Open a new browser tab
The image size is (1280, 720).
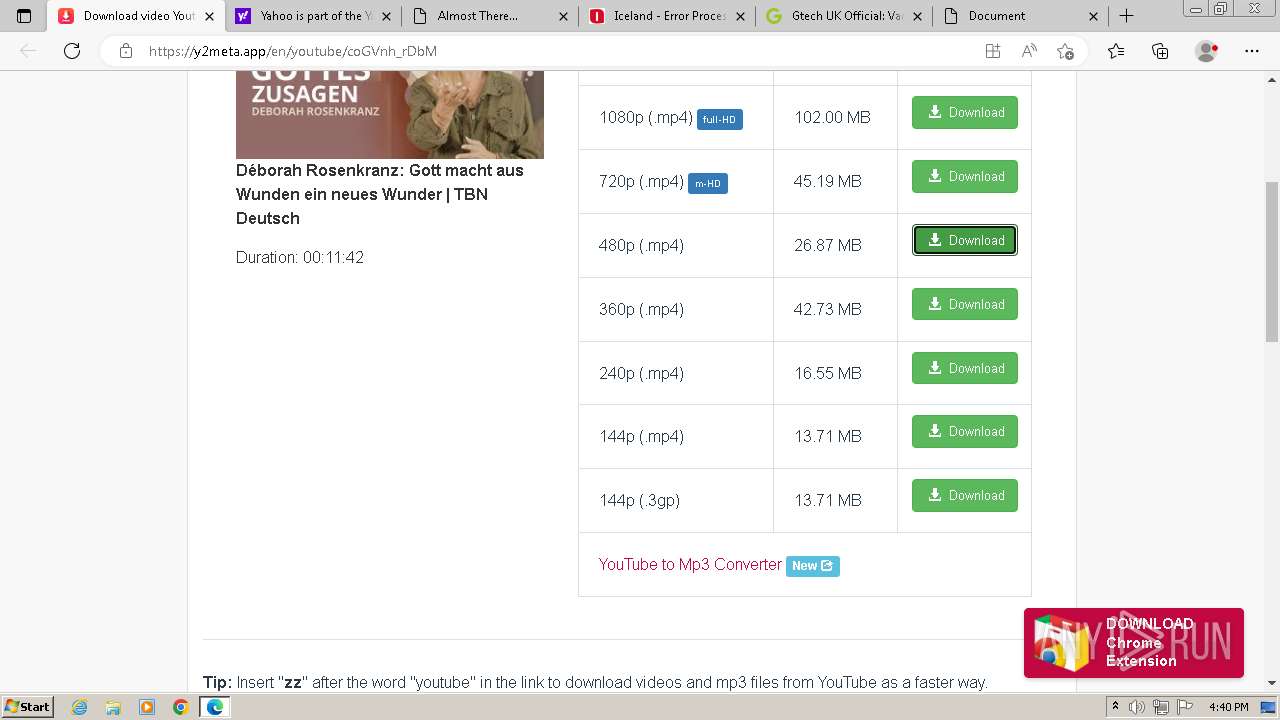[x=1126, y=16]
